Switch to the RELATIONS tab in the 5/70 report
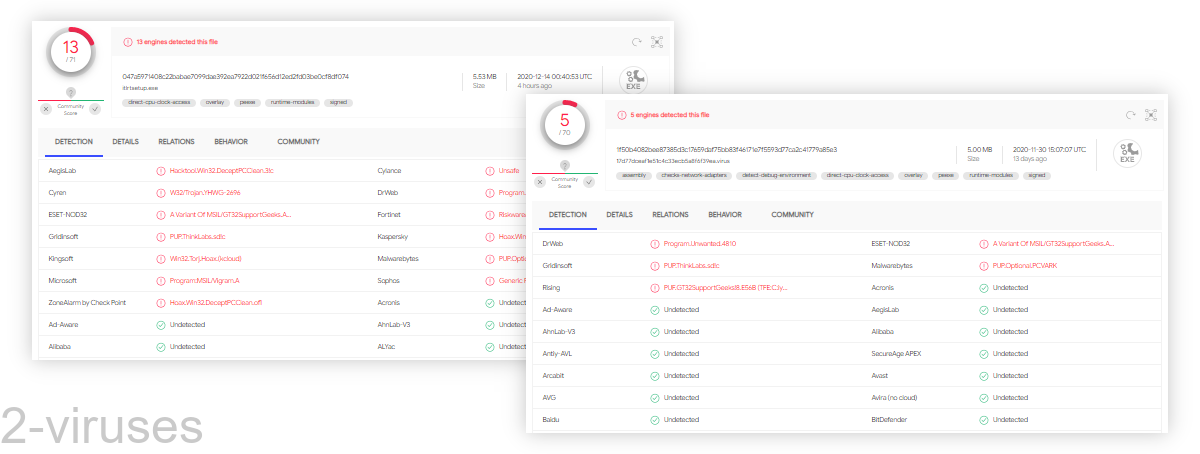This screenshot has height=454, width=1200. click(x=670, y=215)
